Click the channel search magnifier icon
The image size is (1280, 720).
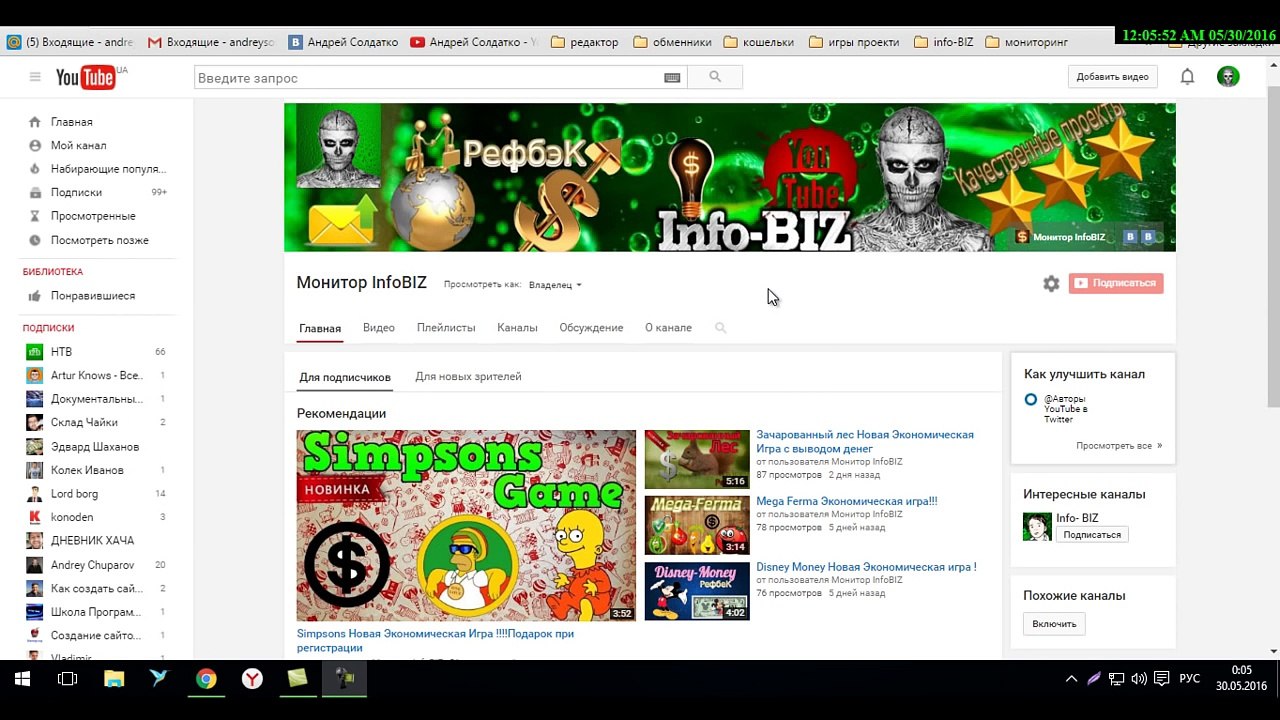click(x=720, y=328)
